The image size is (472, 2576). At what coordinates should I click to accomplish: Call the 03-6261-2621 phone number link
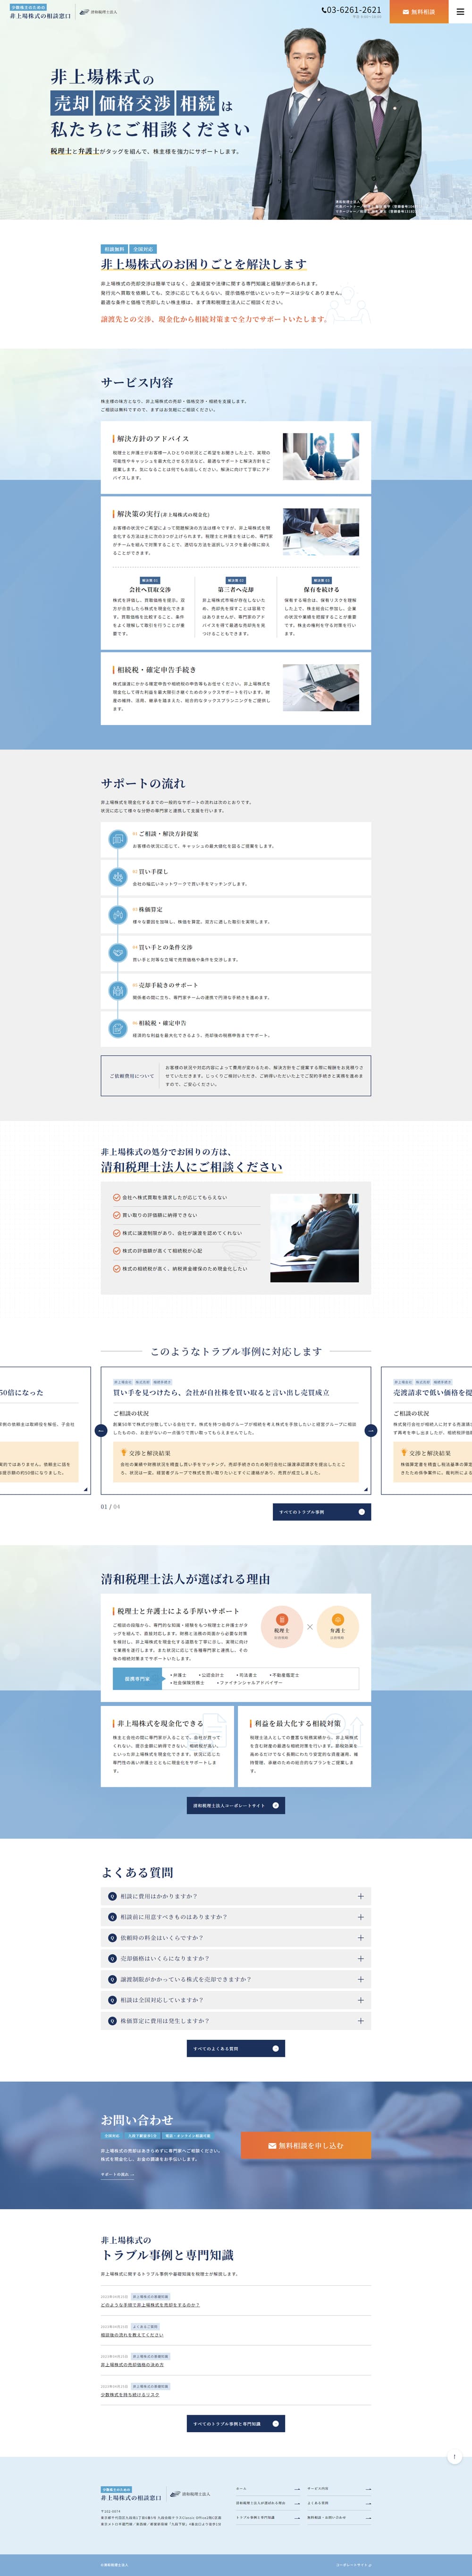pyautogui.click(x=351, y=10)
